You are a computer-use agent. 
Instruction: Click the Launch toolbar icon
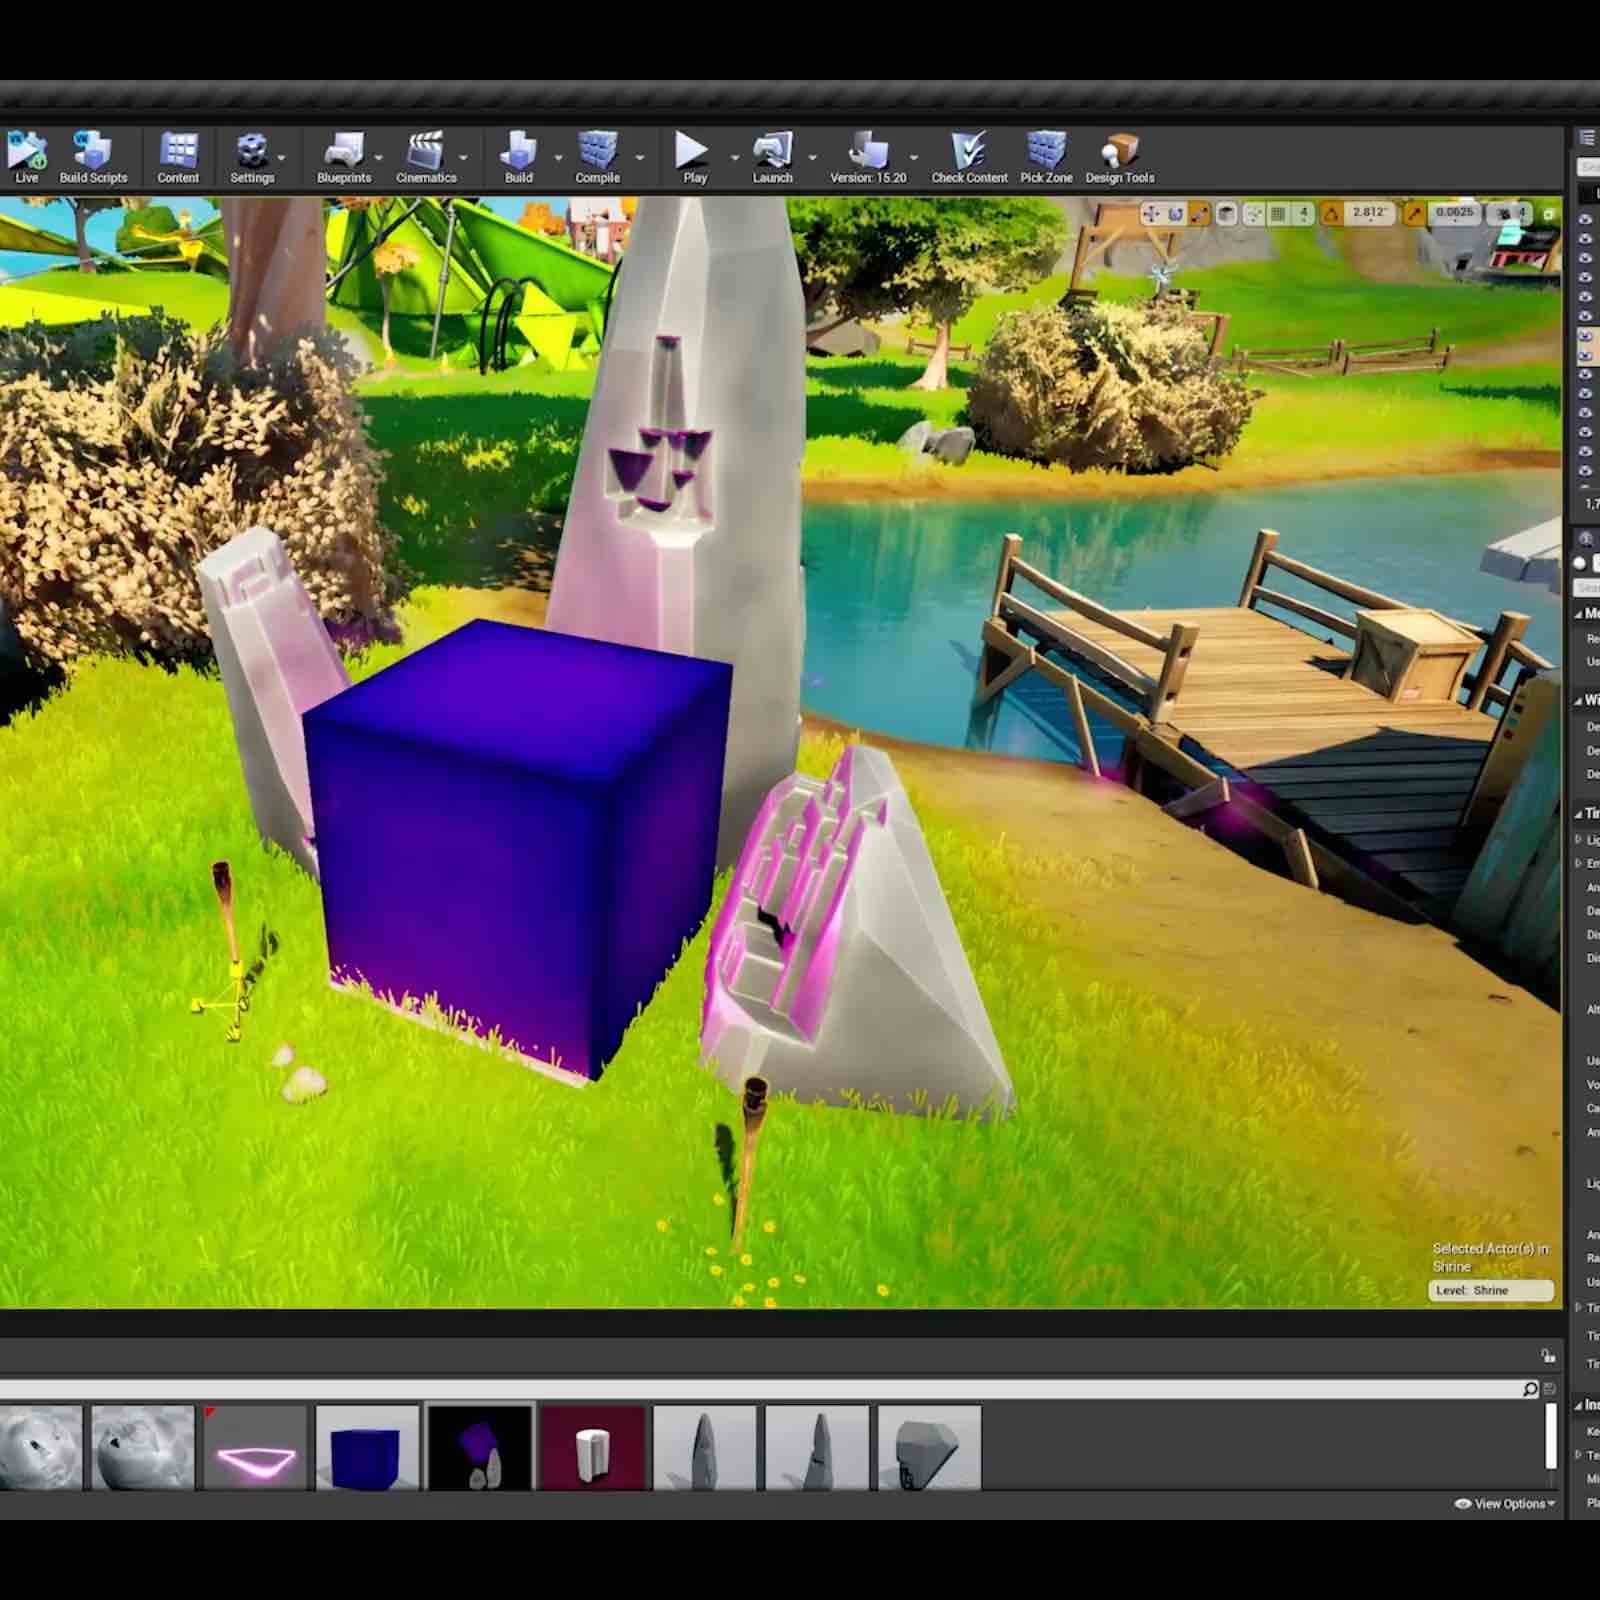[x=772, y=158]
